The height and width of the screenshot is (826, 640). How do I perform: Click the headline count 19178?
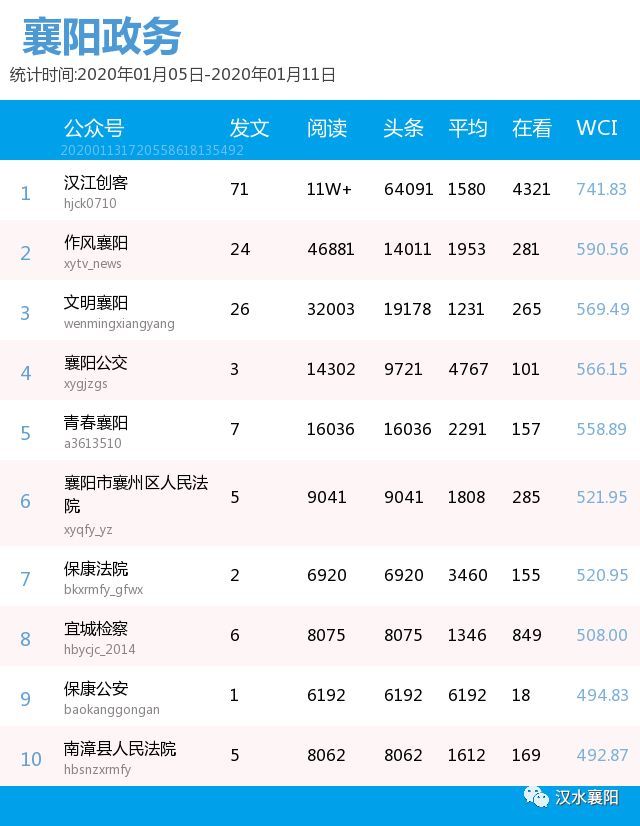[x=407, y=309]
